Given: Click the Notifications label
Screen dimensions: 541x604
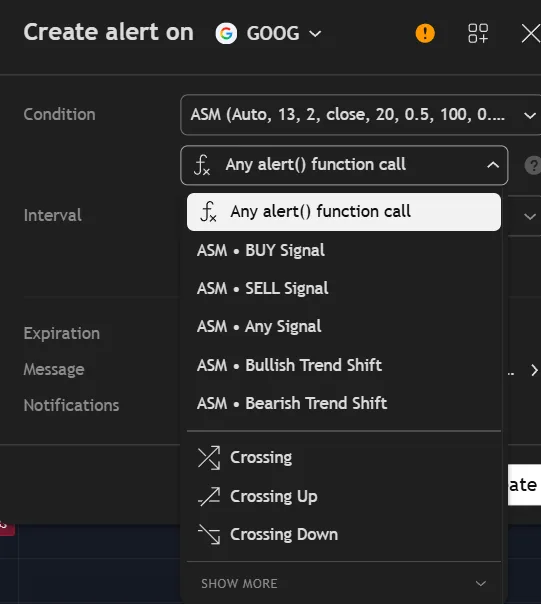Looking at the screenshot, I should point(71,405).
